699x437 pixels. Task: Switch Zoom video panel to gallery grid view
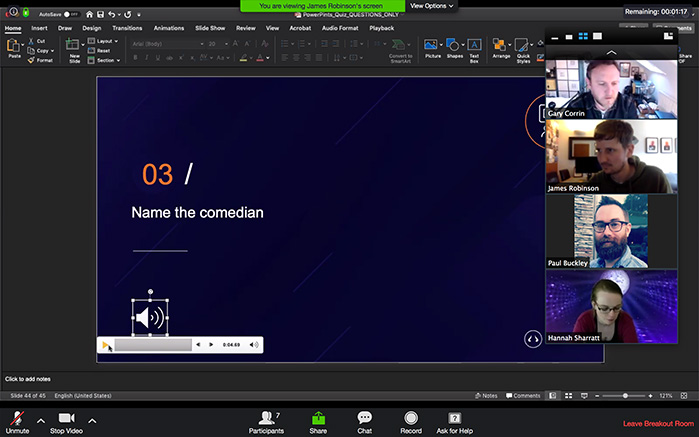(x=583, y=37)
